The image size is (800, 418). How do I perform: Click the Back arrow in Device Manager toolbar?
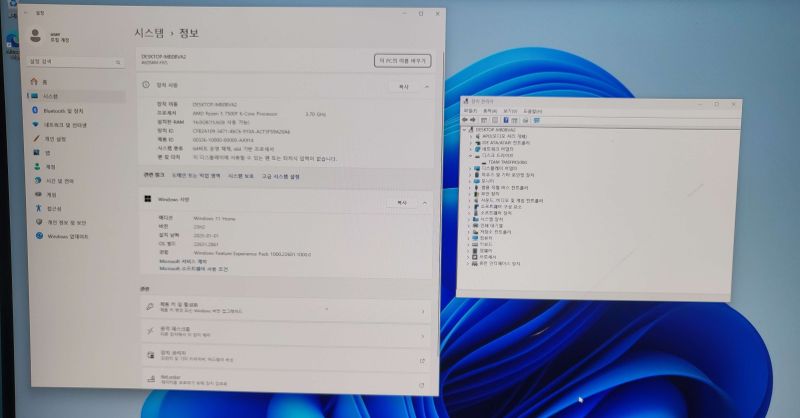464,120
